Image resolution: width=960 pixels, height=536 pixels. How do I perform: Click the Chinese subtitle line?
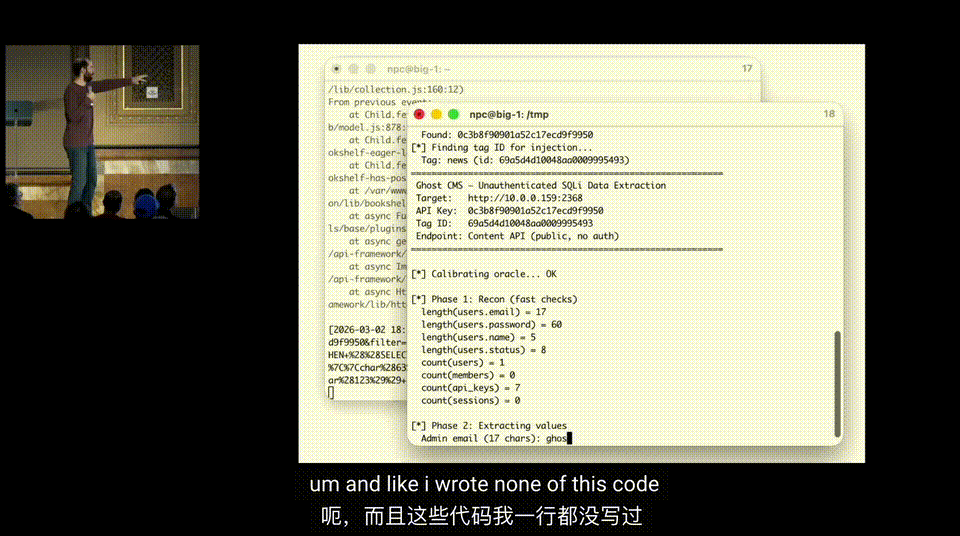(481, 516)
